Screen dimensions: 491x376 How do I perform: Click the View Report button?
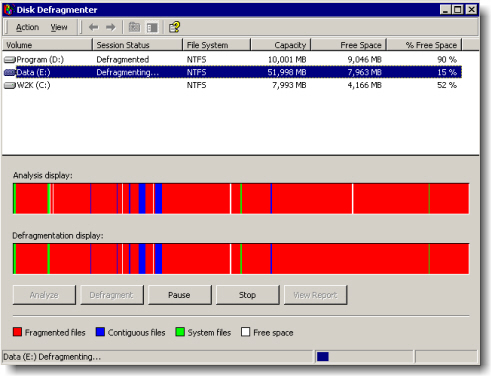pyautogui.click(x=315, y=295)
